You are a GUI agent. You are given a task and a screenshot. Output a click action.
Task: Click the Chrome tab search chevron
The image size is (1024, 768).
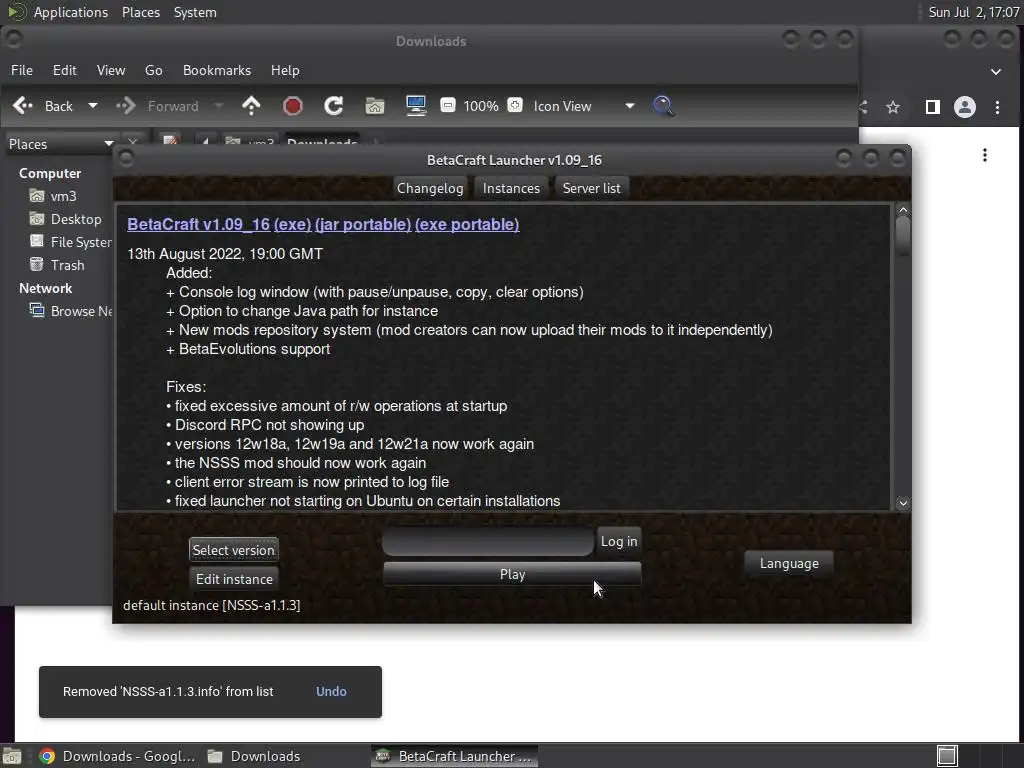coord(995,72)
